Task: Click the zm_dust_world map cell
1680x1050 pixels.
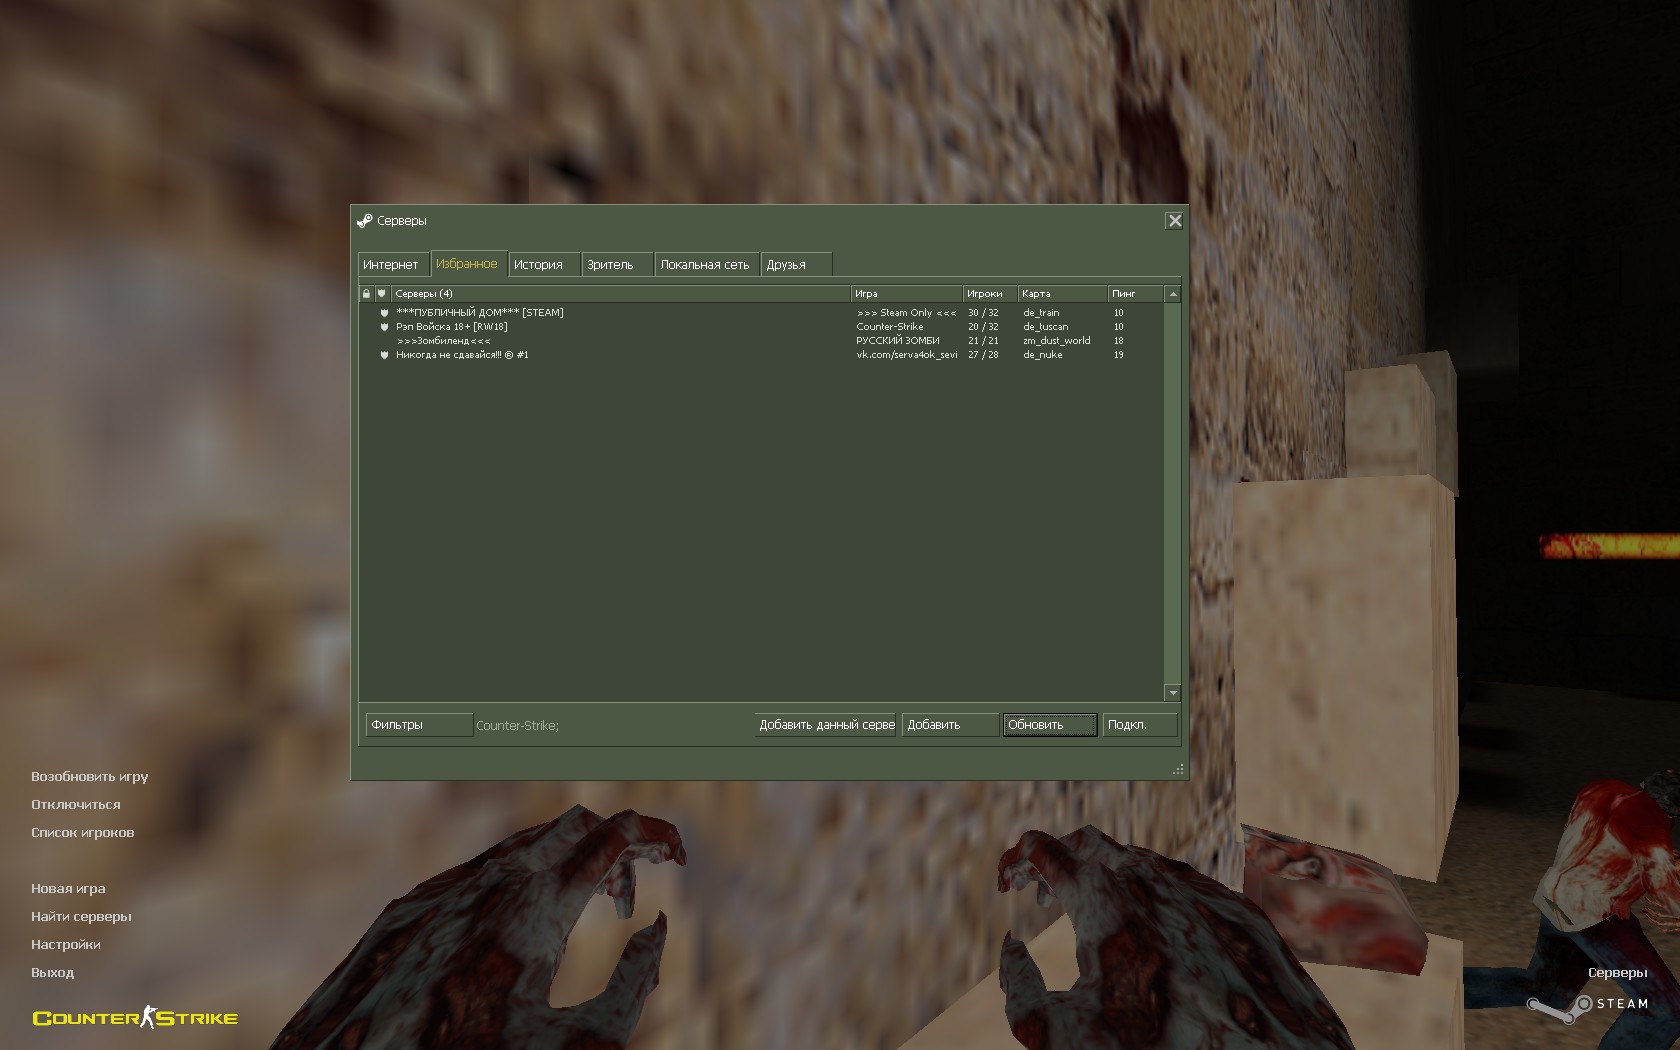Action: 1057,341
